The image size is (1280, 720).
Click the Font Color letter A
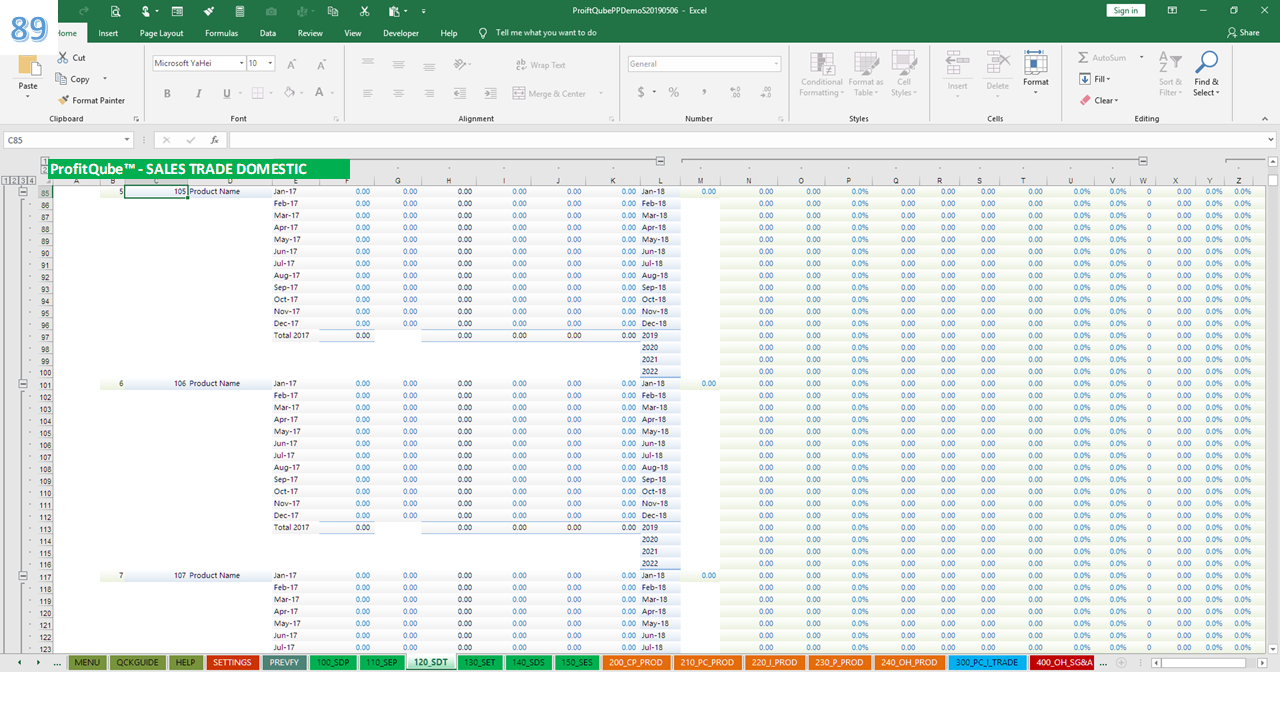coord(319,93)
